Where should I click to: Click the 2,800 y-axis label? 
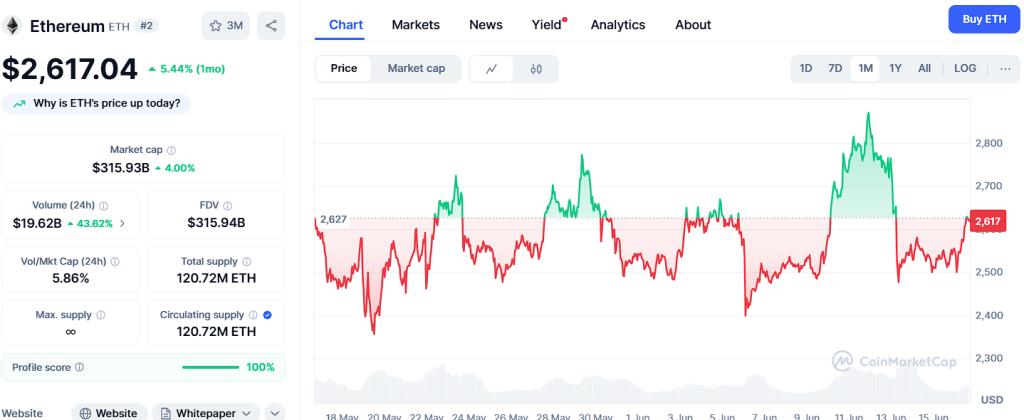989,143
